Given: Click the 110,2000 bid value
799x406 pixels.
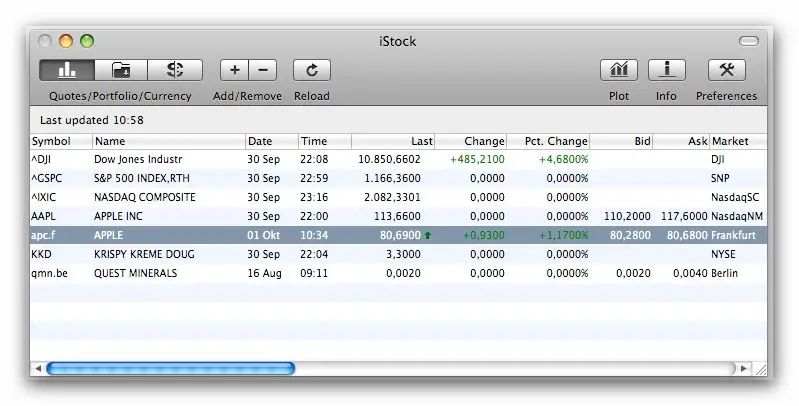Looking at the screenshot, I should [627, 216].
